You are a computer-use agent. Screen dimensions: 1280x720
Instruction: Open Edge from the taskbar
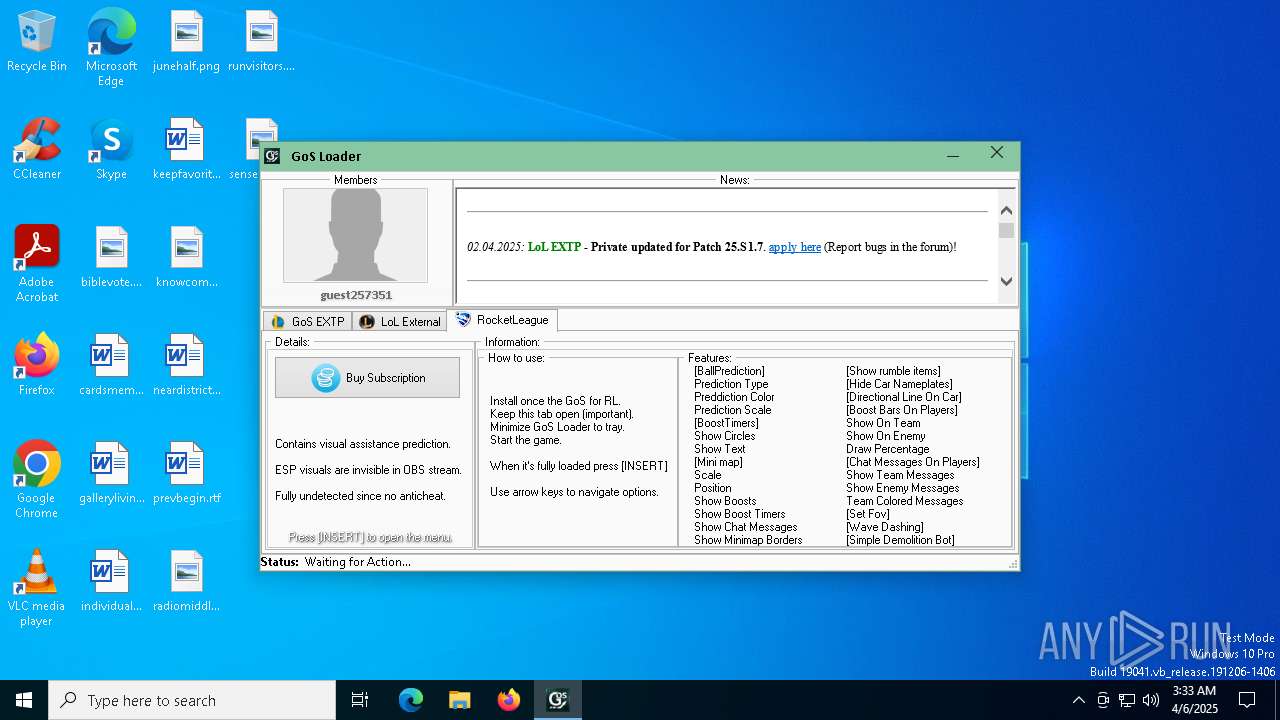[x=411, y=700]
